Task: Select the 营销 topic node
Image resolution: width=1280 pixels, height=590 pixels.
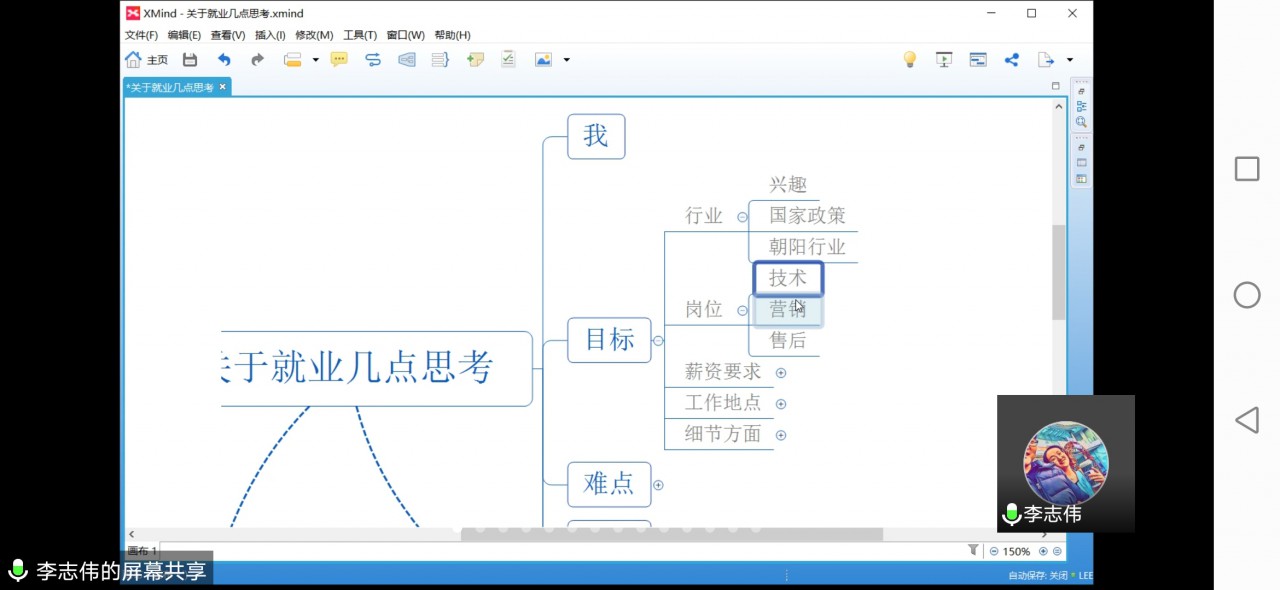Action: click(x=787, y=311)
